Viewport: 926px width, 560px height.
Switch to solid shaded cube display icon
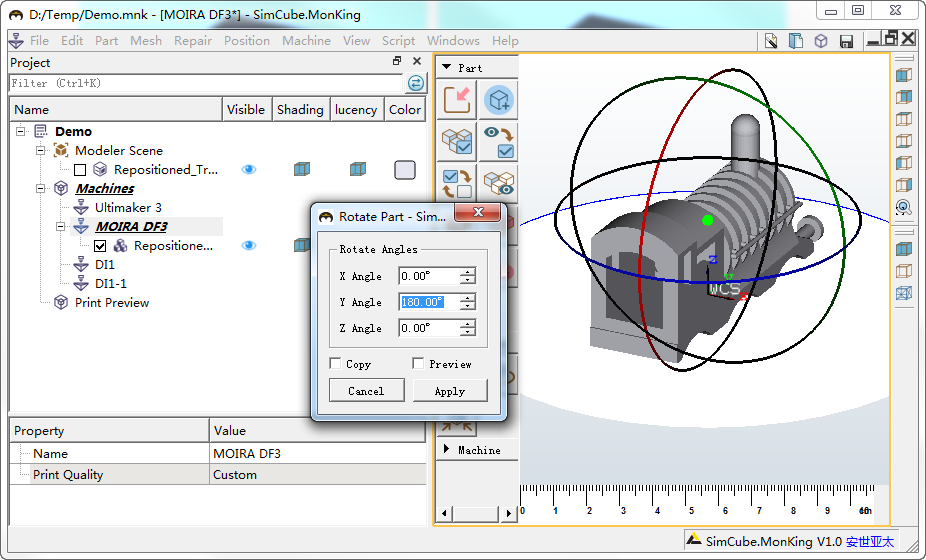(x=904, y=249)
